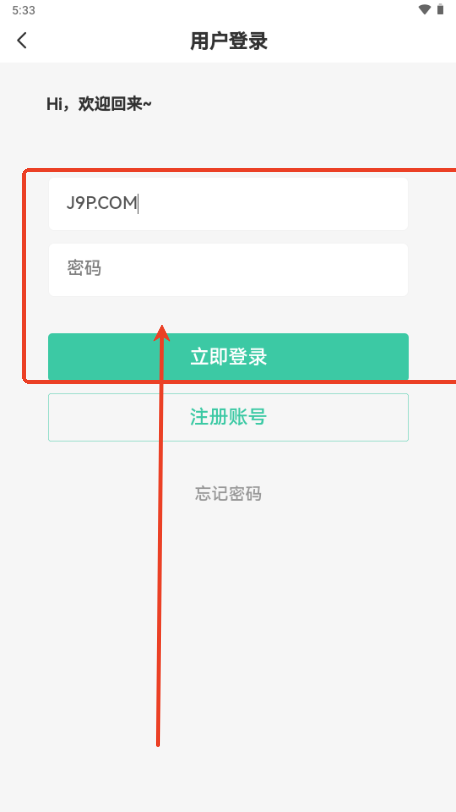Open 注册账号 to register an account
The width and height of the screenshot is (456, 812).
(x=228, y=417)
